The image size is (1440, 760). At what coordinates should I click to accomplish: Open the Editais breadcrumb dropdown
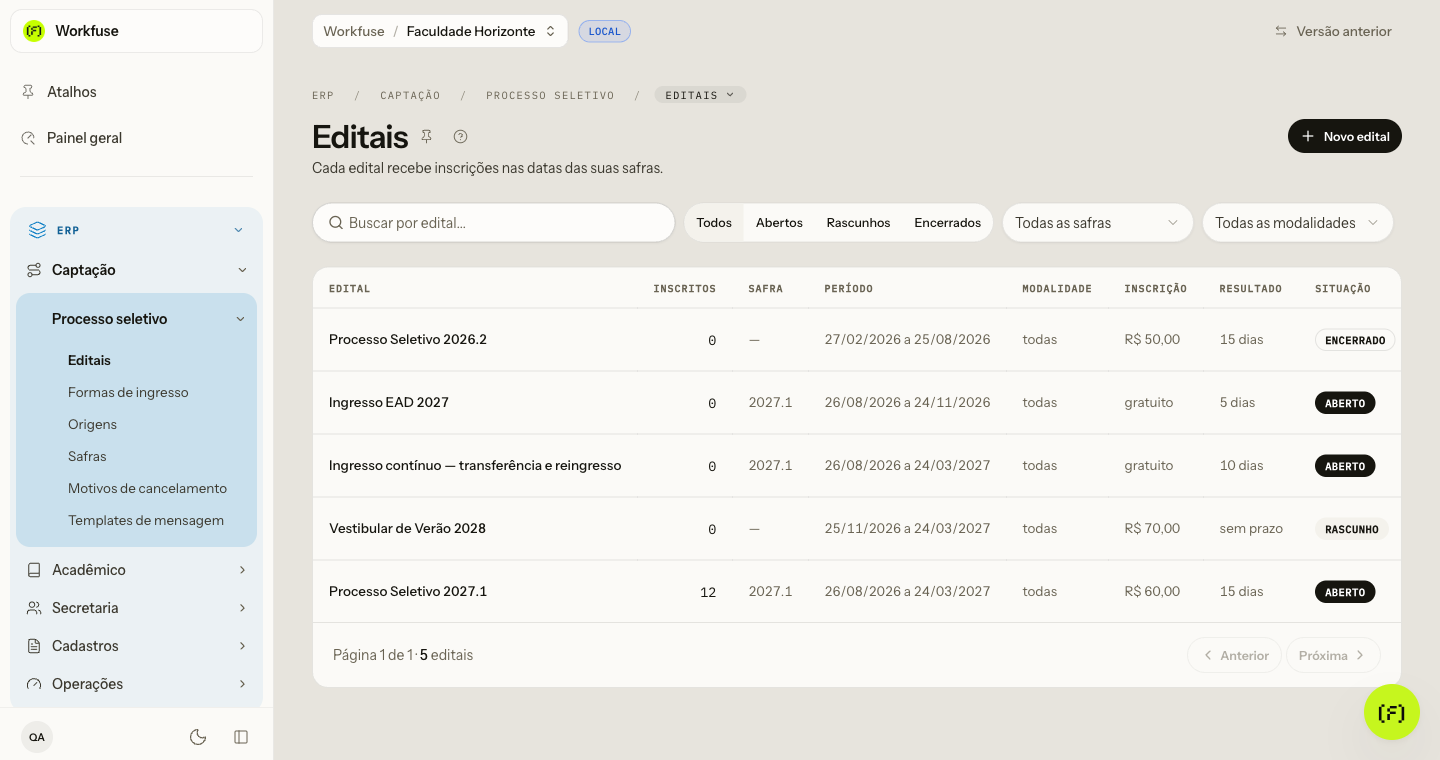tap(700, 95)
